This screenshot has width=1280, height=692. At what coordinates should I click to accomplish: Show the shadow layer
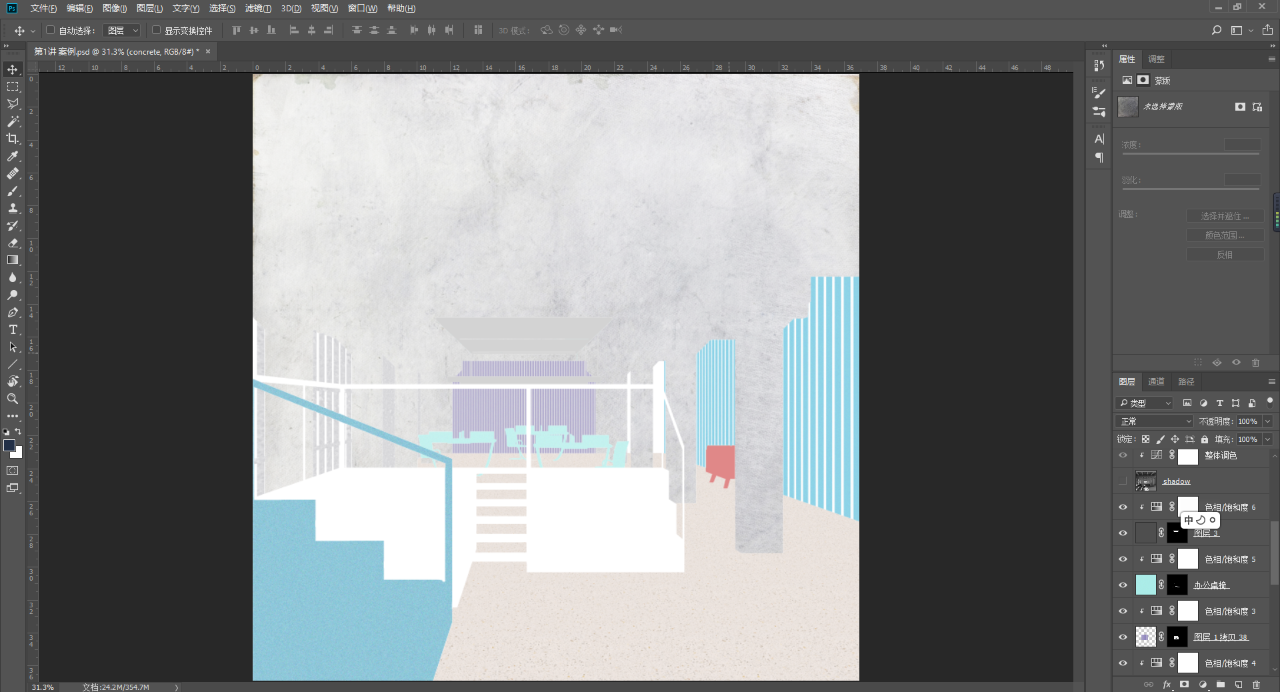[1123, 481]
